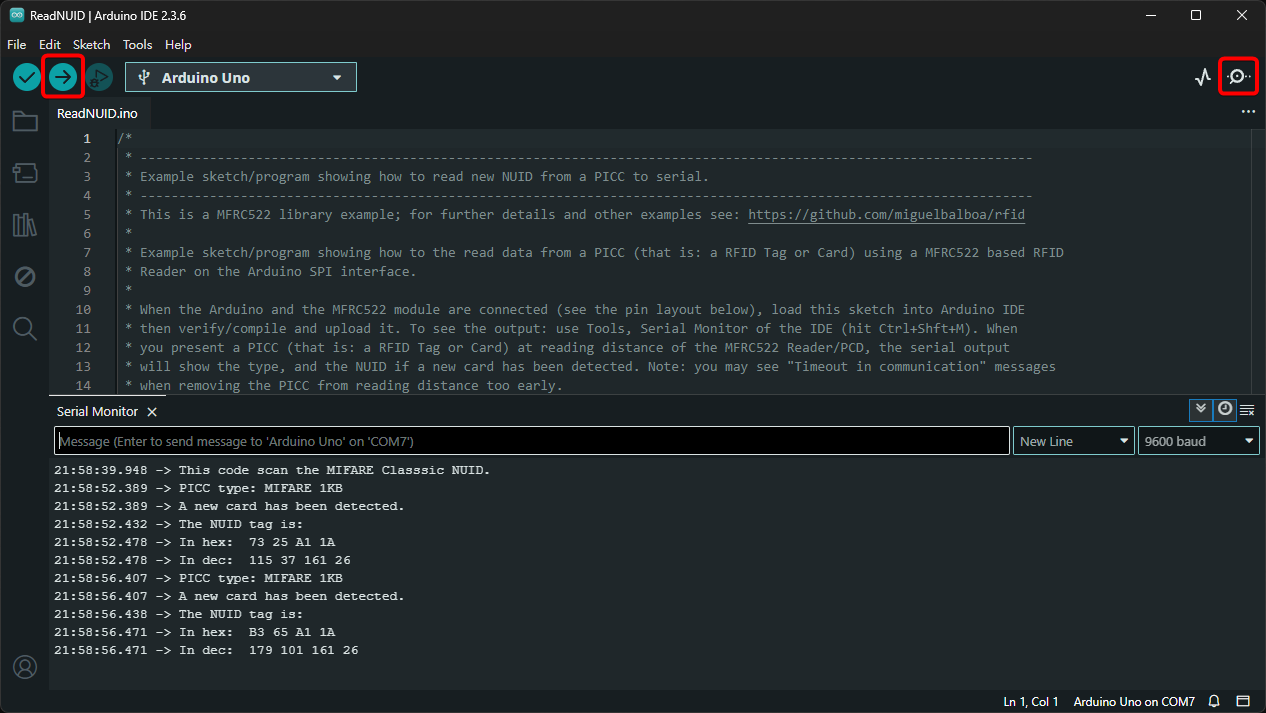
Task: Open the Arduino Uno board selector dropdown
Action: point(240,76)
